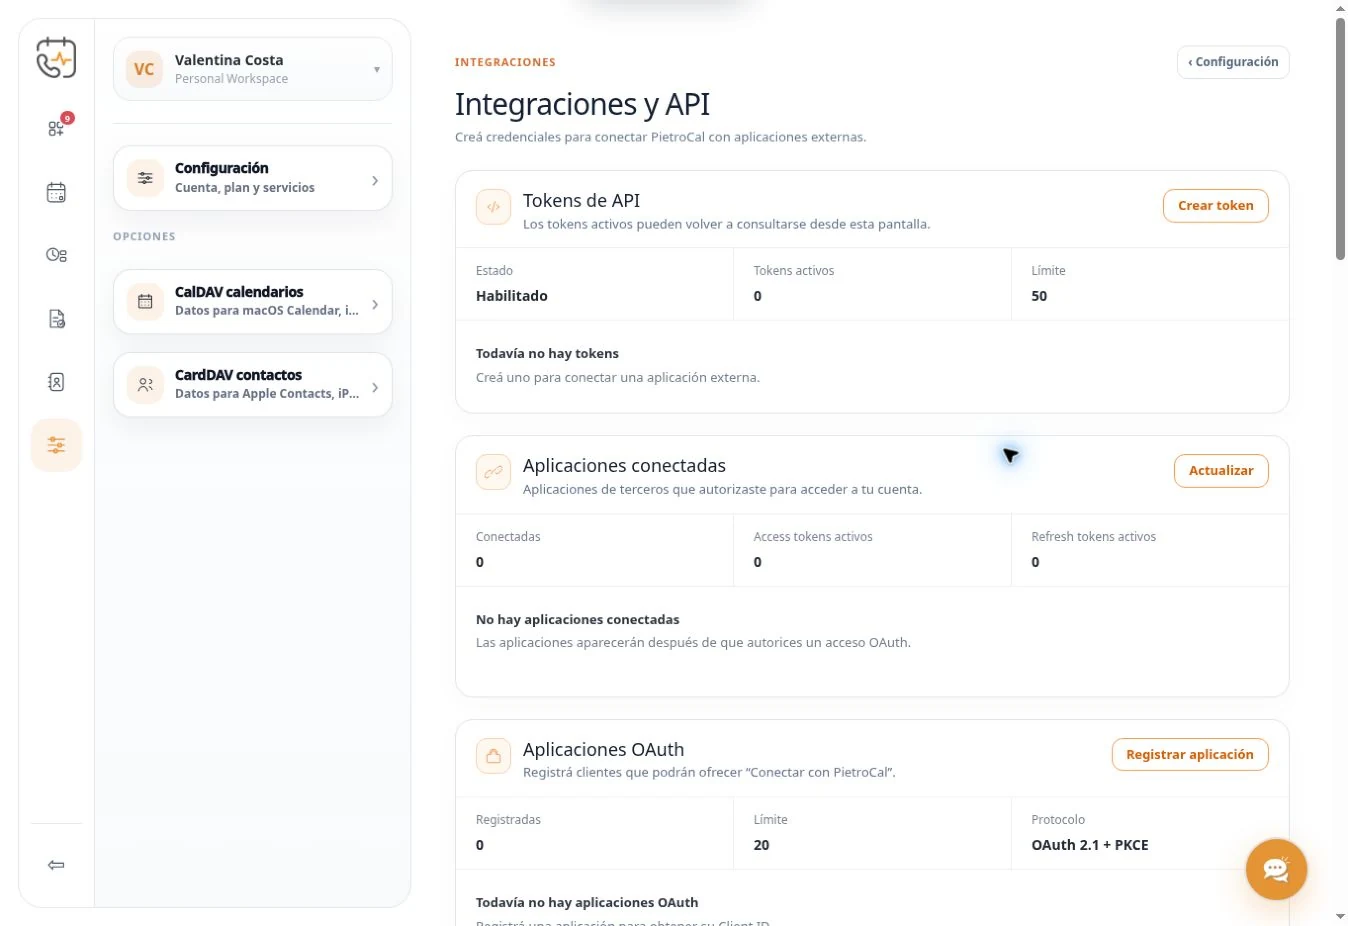Screen dimensions: 1348x926
Task: Open the document check icon in sidebar
Action: pyautogui.click(x=56, y=319)
